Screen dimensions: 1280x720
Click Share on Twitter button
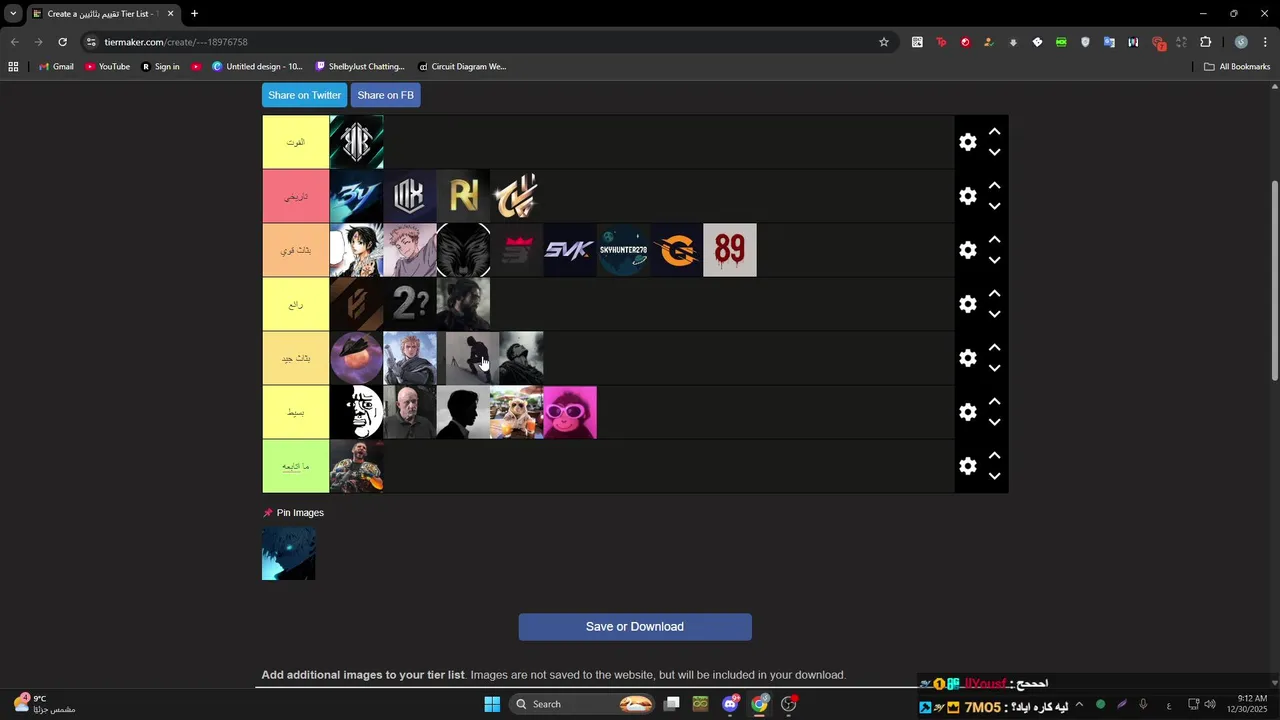pyautogui.click(x=304, y=95)
